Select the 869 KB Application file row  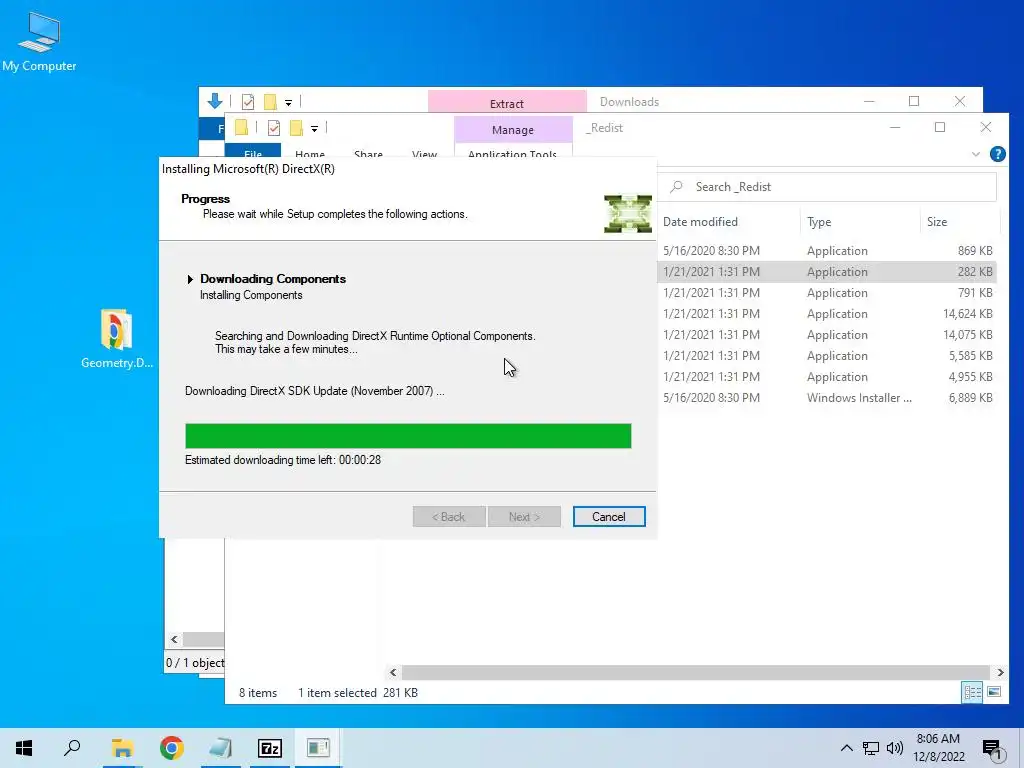point(827,251)
